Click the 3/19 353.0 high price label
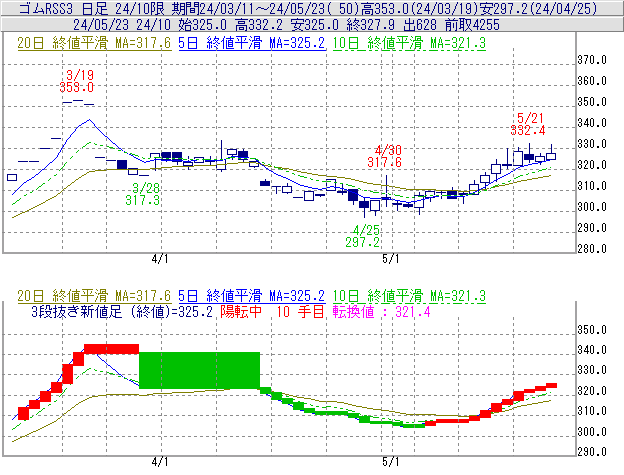 77,81
